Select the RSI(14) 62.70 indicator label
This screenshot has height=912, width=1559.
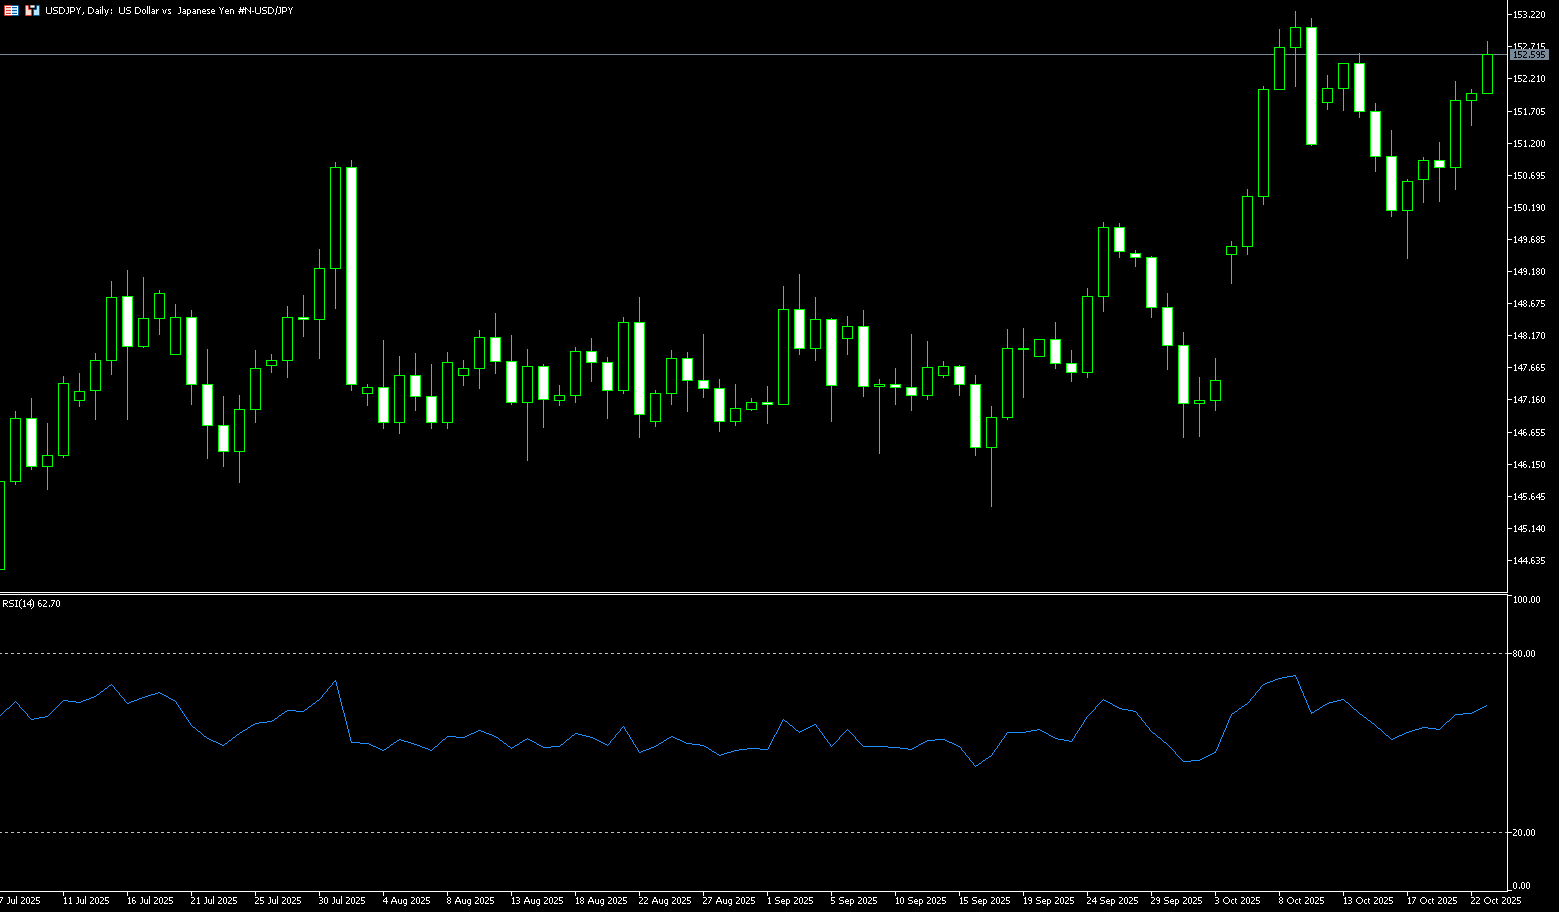pyautogui.click(x=31, y=604)
